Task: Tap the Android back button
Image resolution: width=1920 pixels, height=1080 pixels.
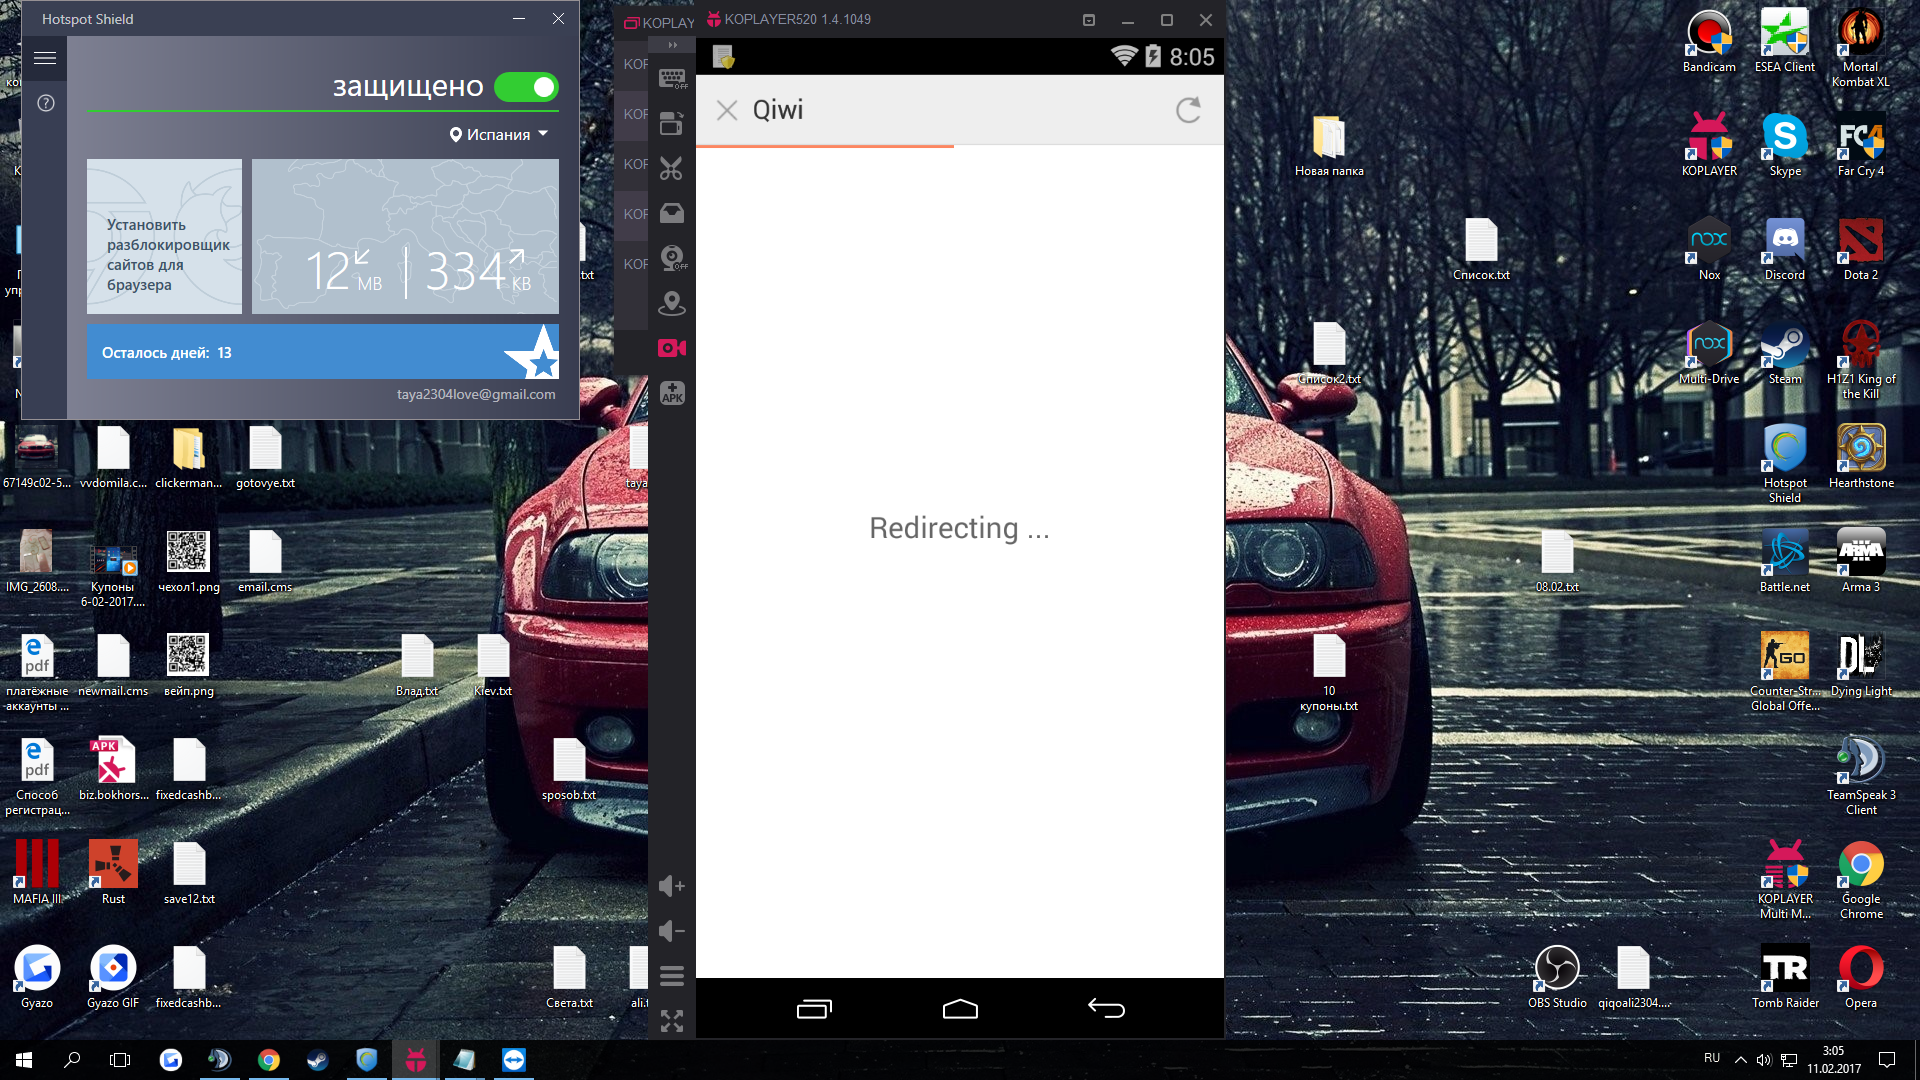Action: 1106,1008
